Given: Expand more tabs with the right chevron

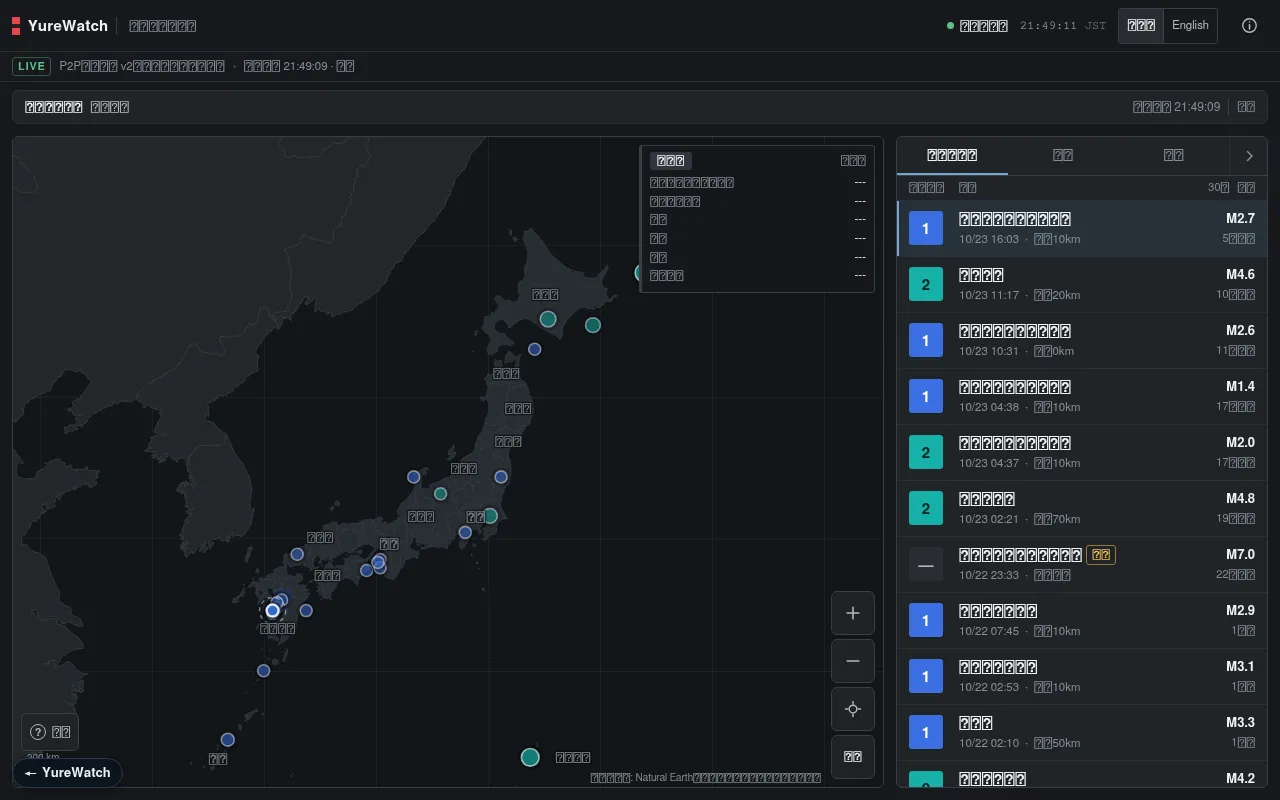Looking at the screenshot, I should (1249, 156).
